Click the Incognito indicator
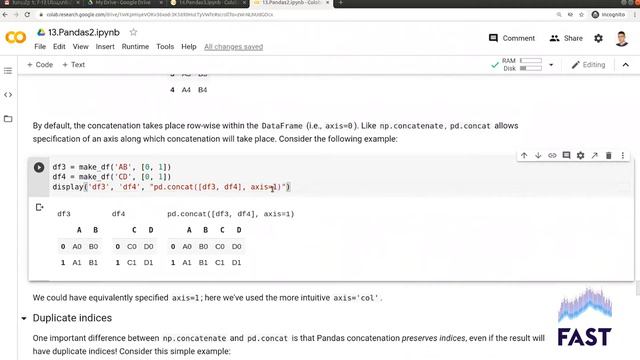The width and height of the screenshot is (640, 360). tap(608, 14)
